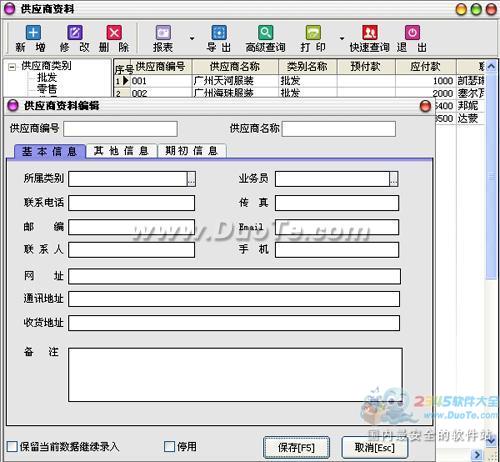Viewport: 500px width, 462px height.
Task: Open the 所属类别 lookup button
Action: point(191,179)
